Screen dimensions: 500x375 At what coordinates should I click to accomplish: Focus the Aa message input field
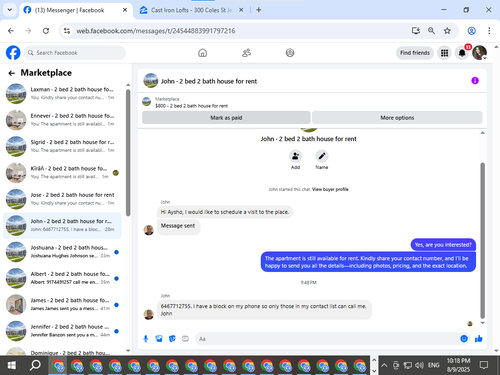(x=327, y=339)
